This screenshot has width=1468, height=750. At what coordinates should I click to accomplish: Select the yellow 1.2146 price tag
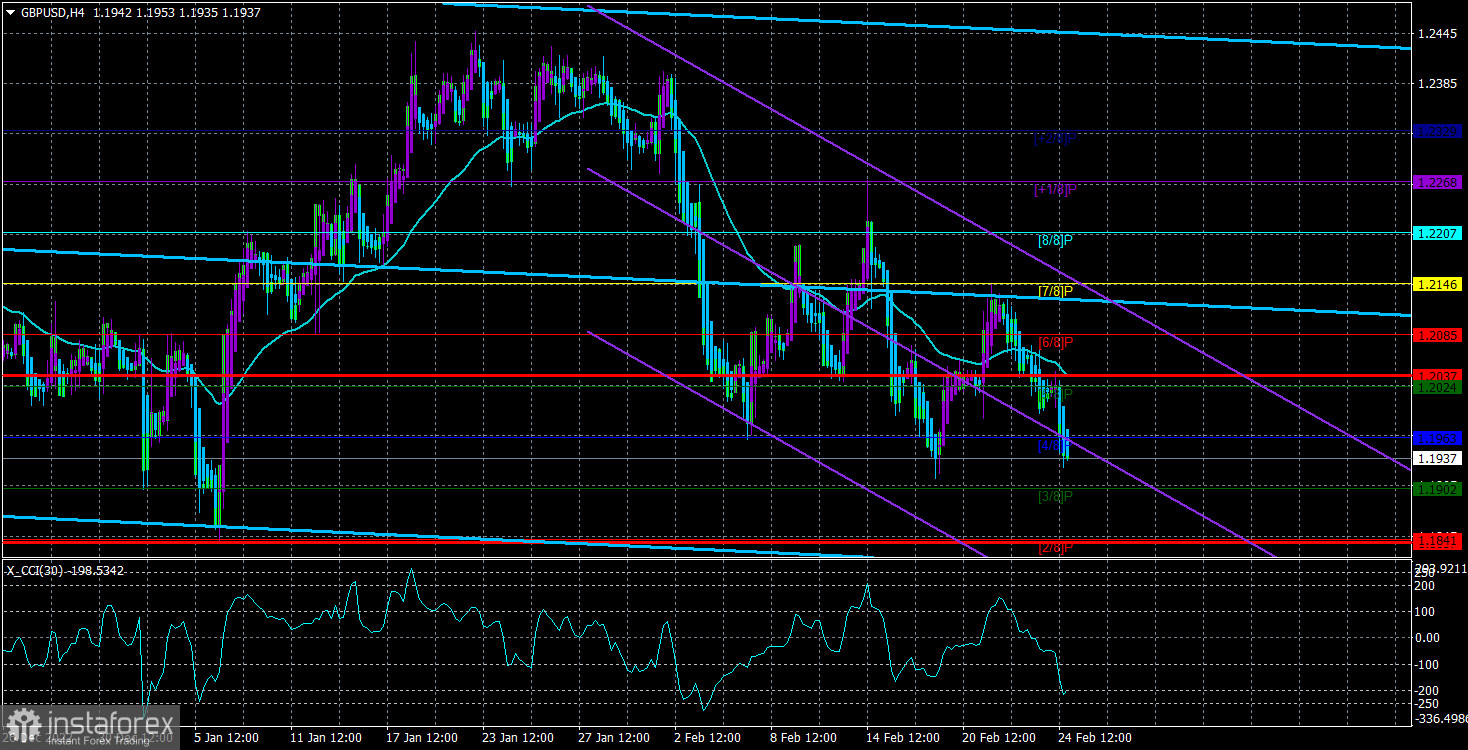1438,284
